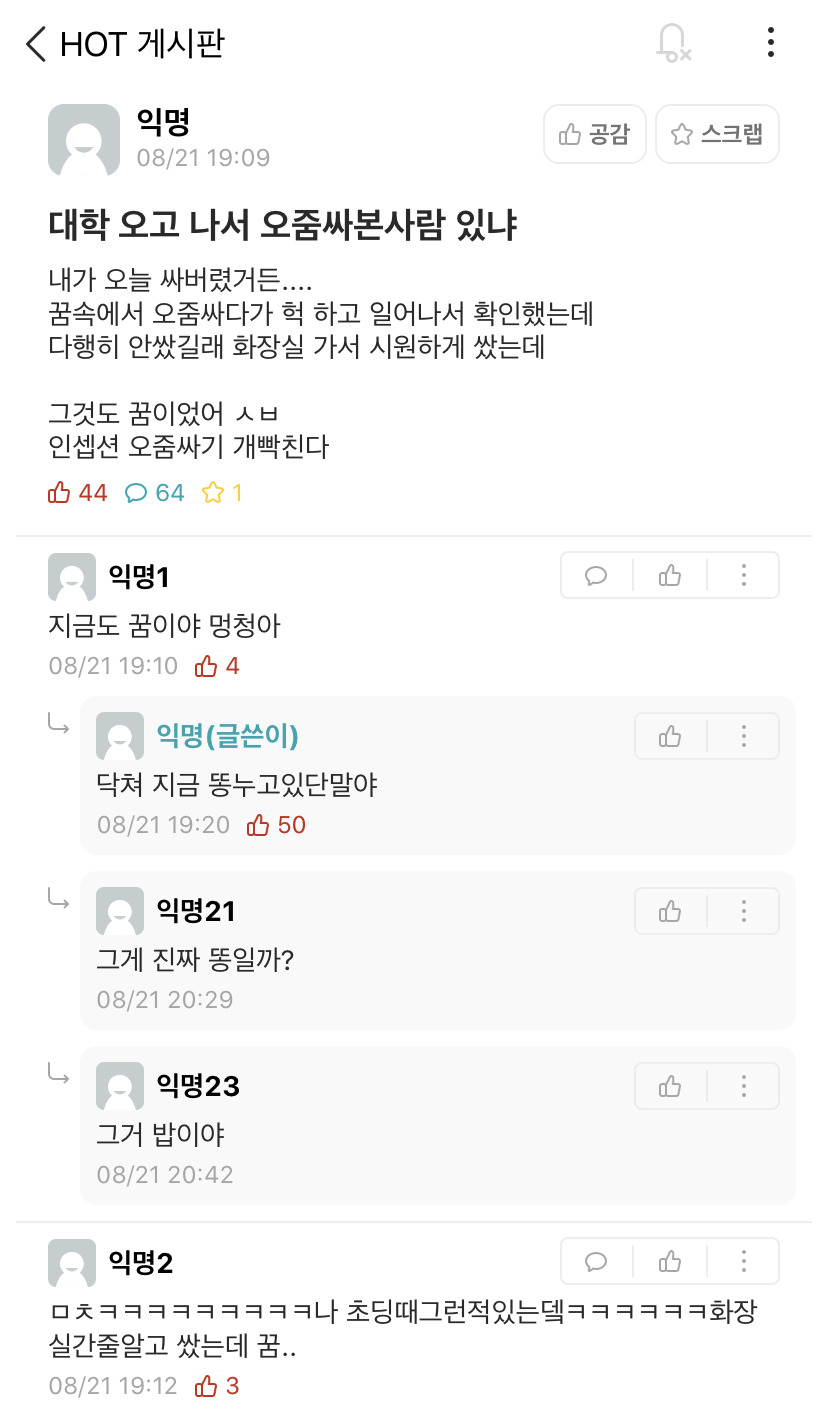Viewport: 828px width, 1421px height.
Task: Reply to 익명1's comment via bubble icon
Action: point(596,575)
